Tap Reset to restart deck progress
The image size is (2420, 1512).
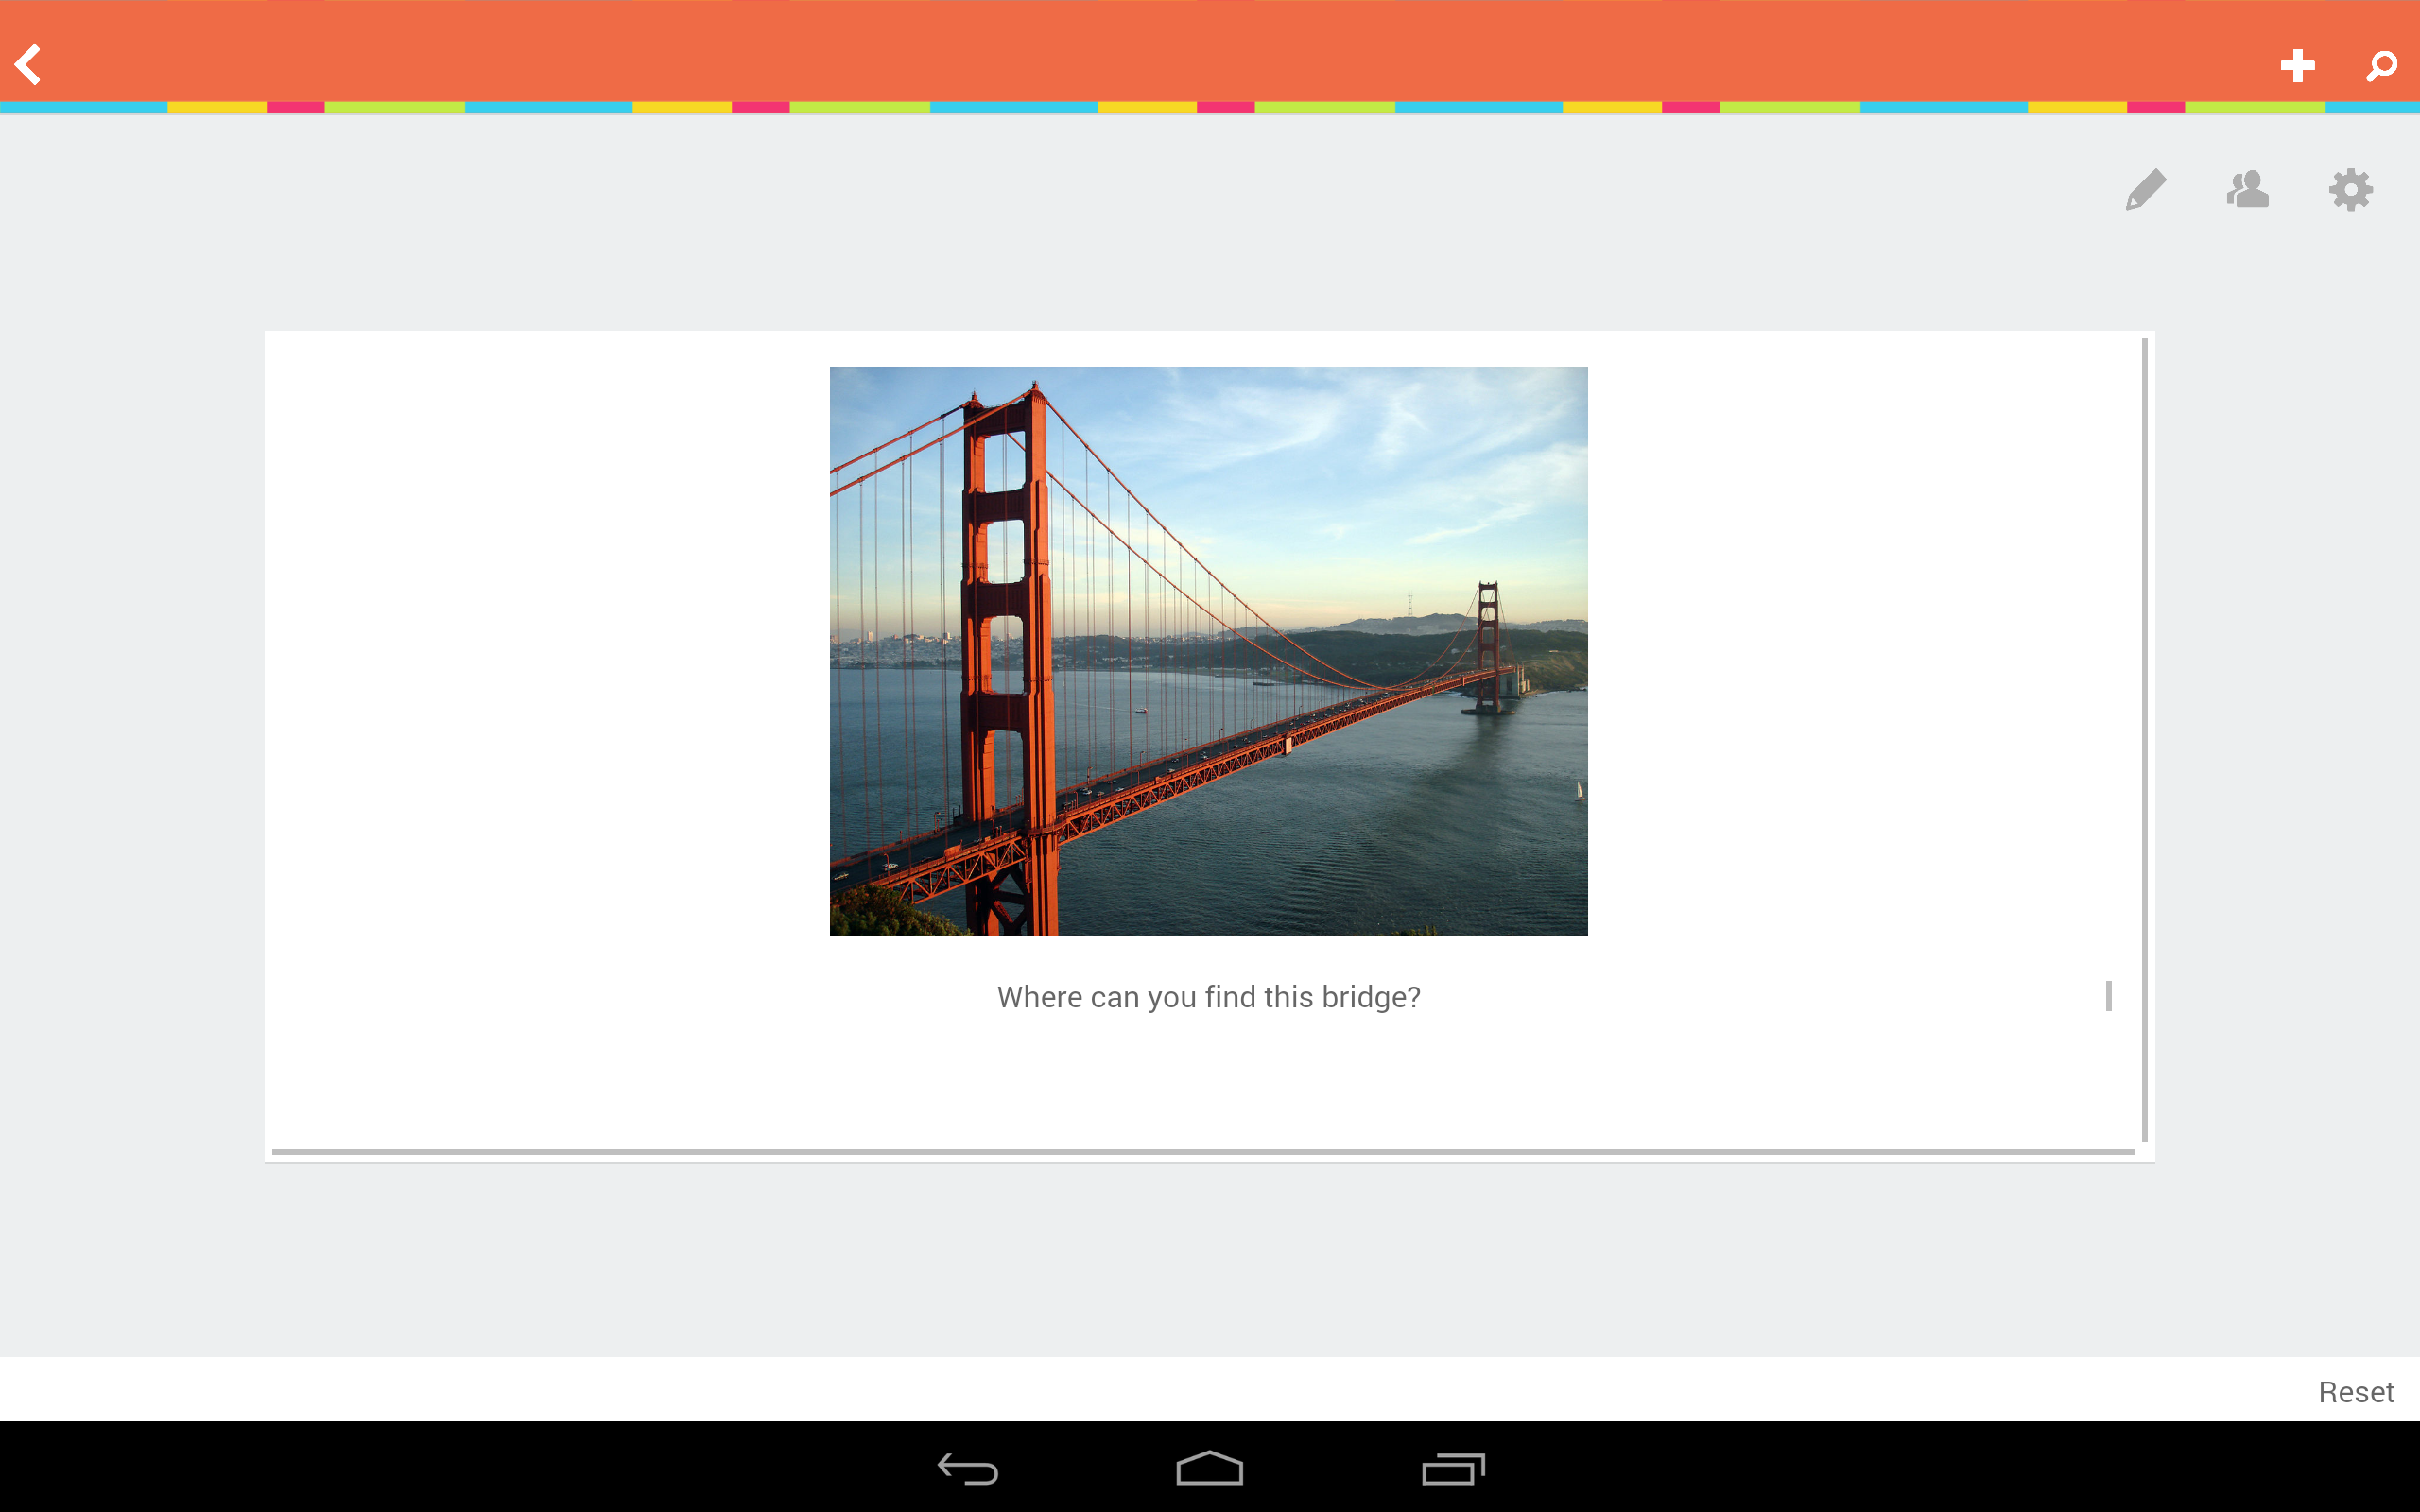pos(2355,1391)
